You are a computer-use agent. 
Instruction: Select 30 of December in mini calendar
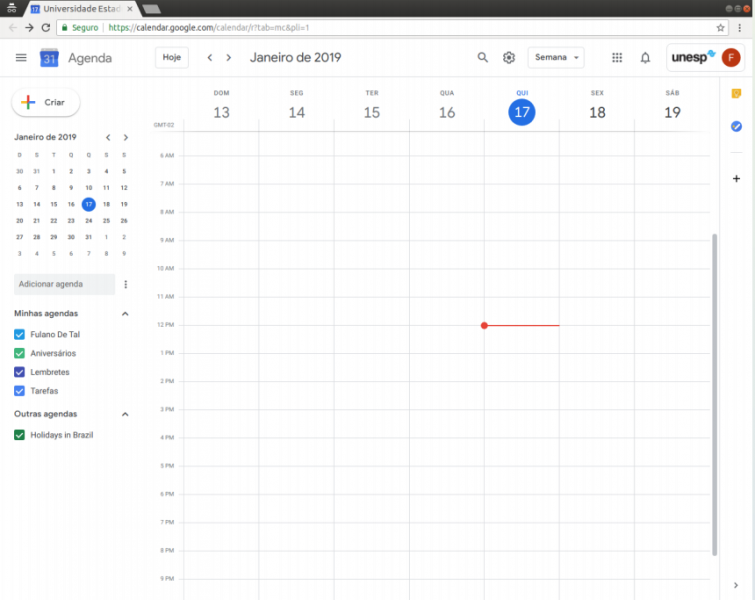point(19,171)
